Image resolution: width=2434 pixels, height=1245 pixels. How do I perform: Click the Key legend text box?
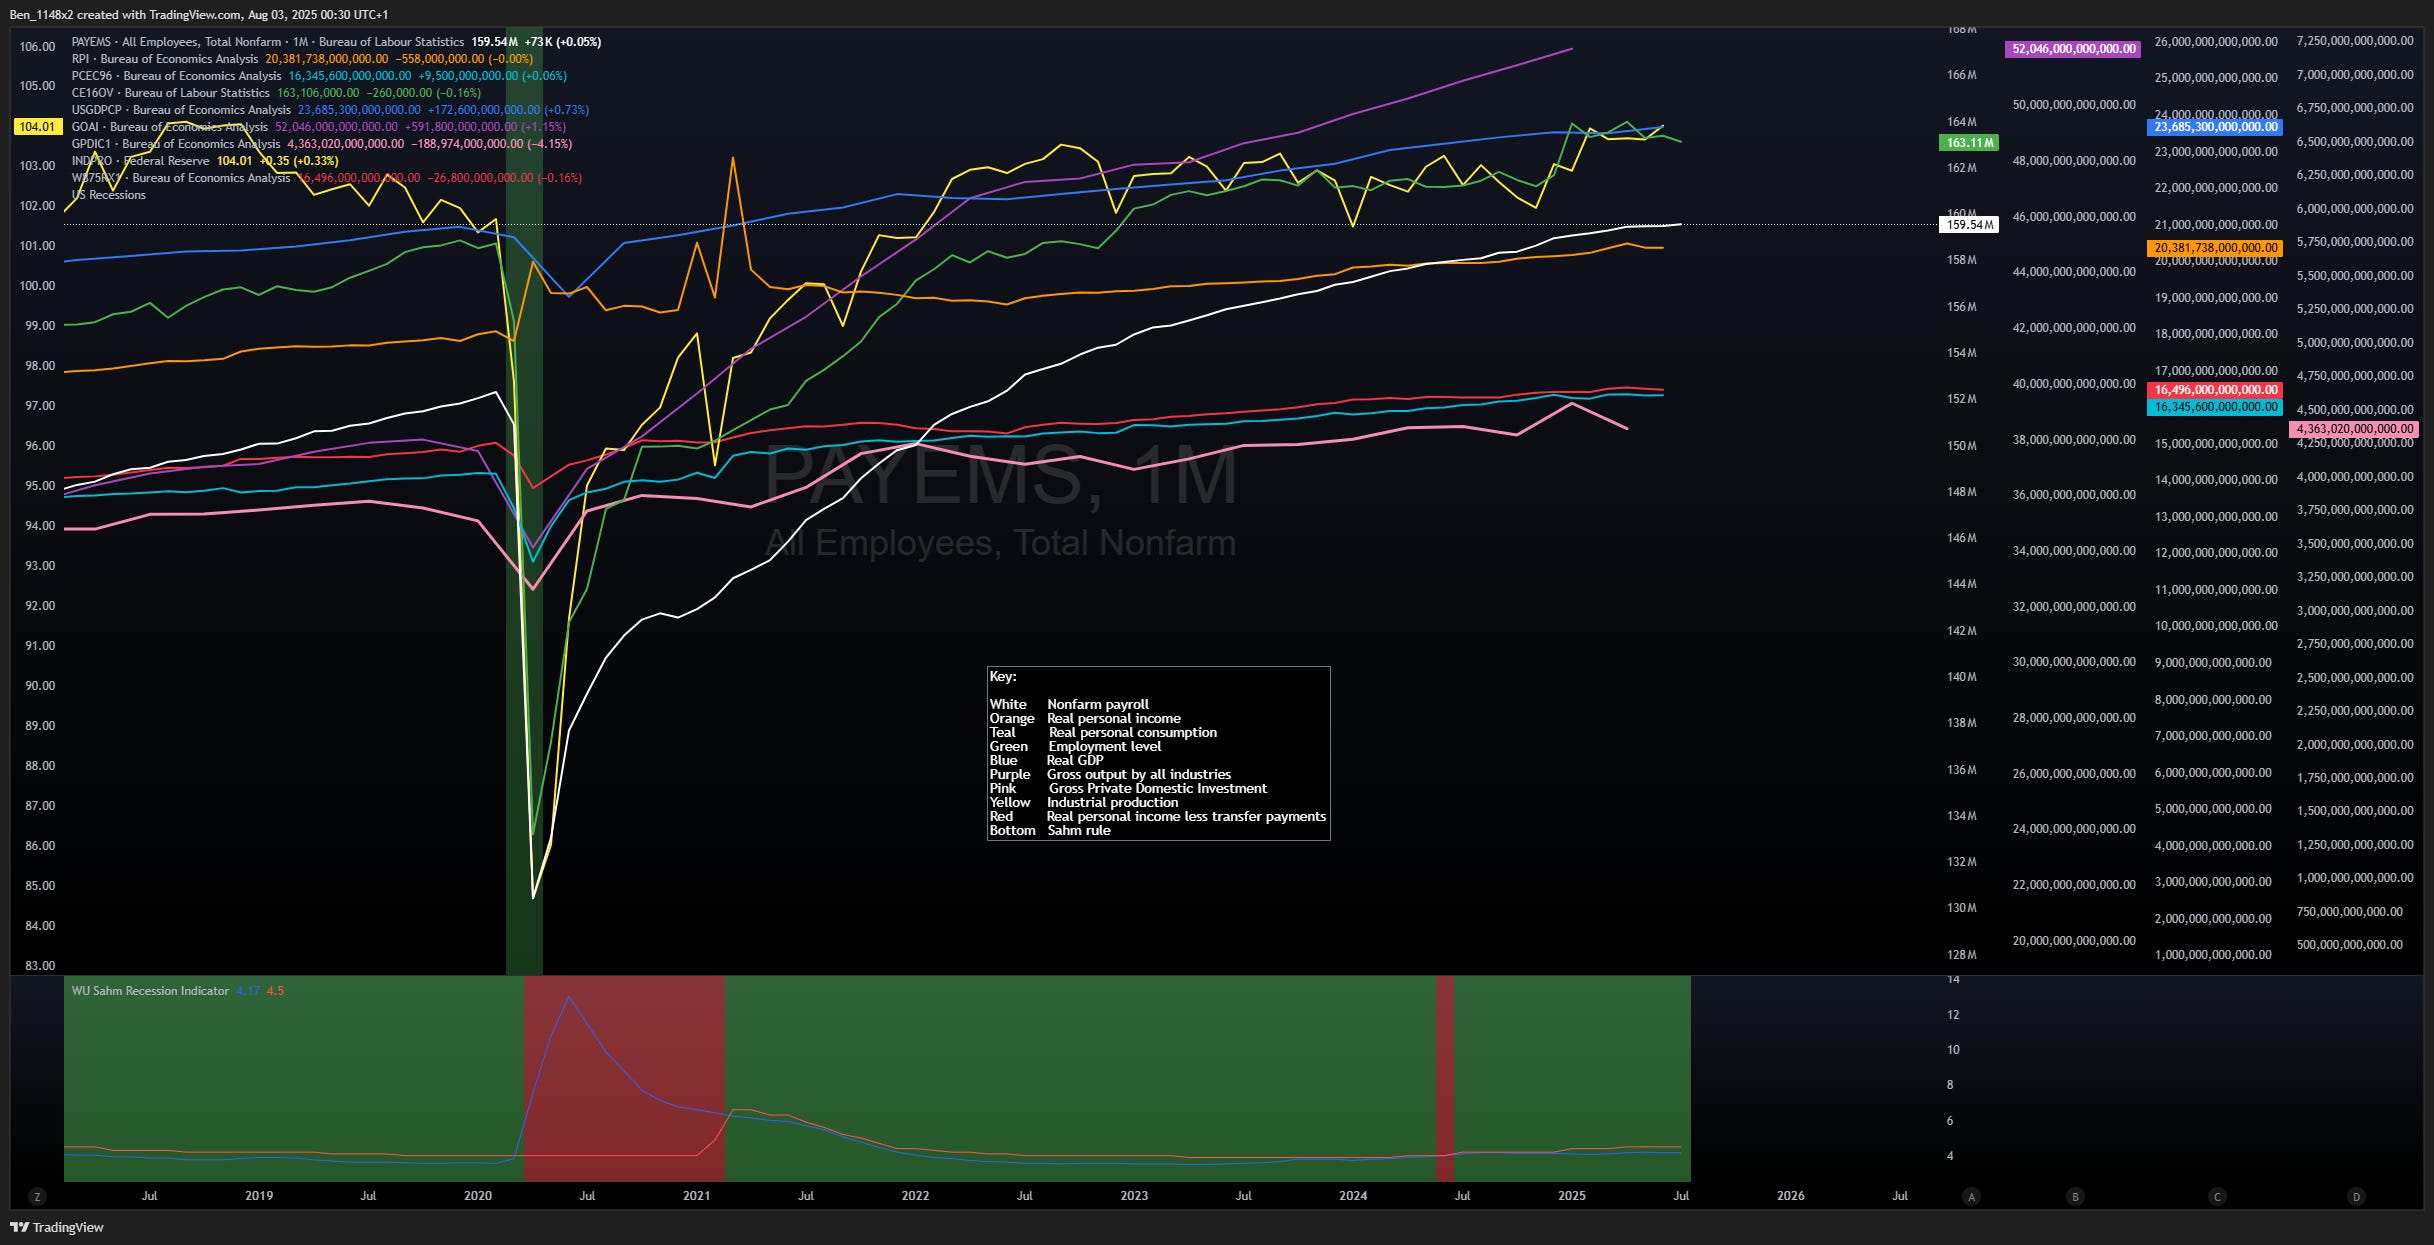[1158, 753]
